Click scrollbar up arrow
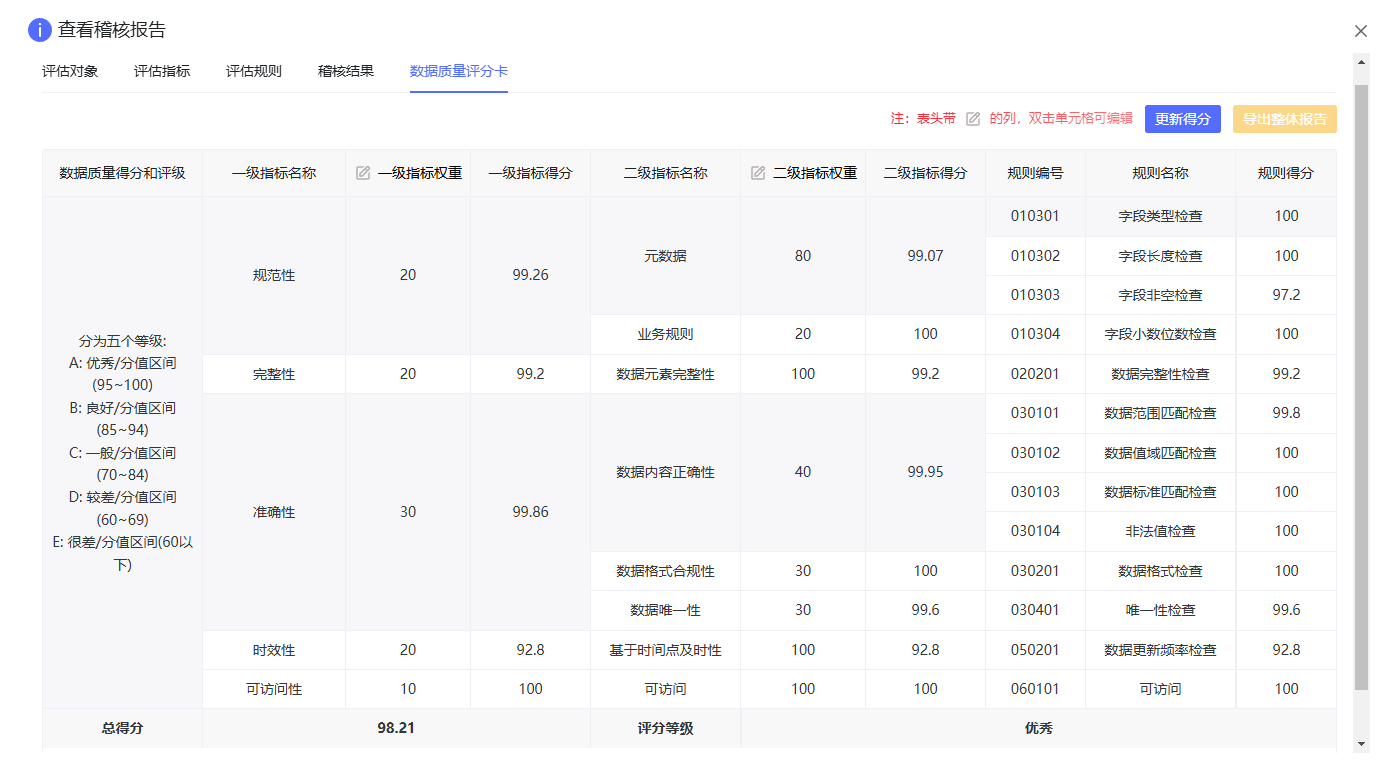 [1361, 62]
